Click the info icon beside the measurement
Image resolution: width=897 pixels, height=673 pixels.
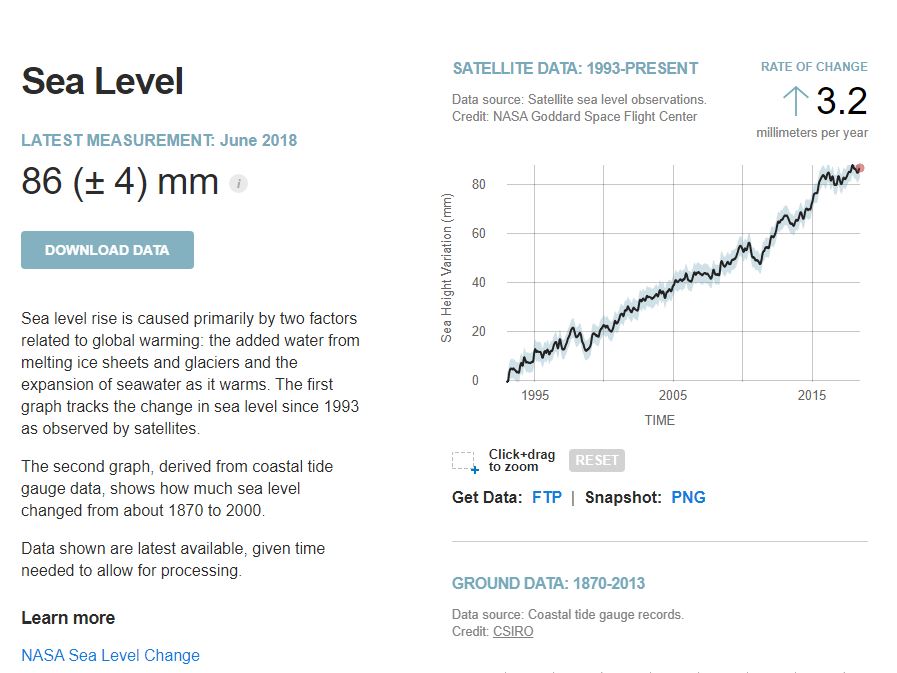click(x=236, y=183)
